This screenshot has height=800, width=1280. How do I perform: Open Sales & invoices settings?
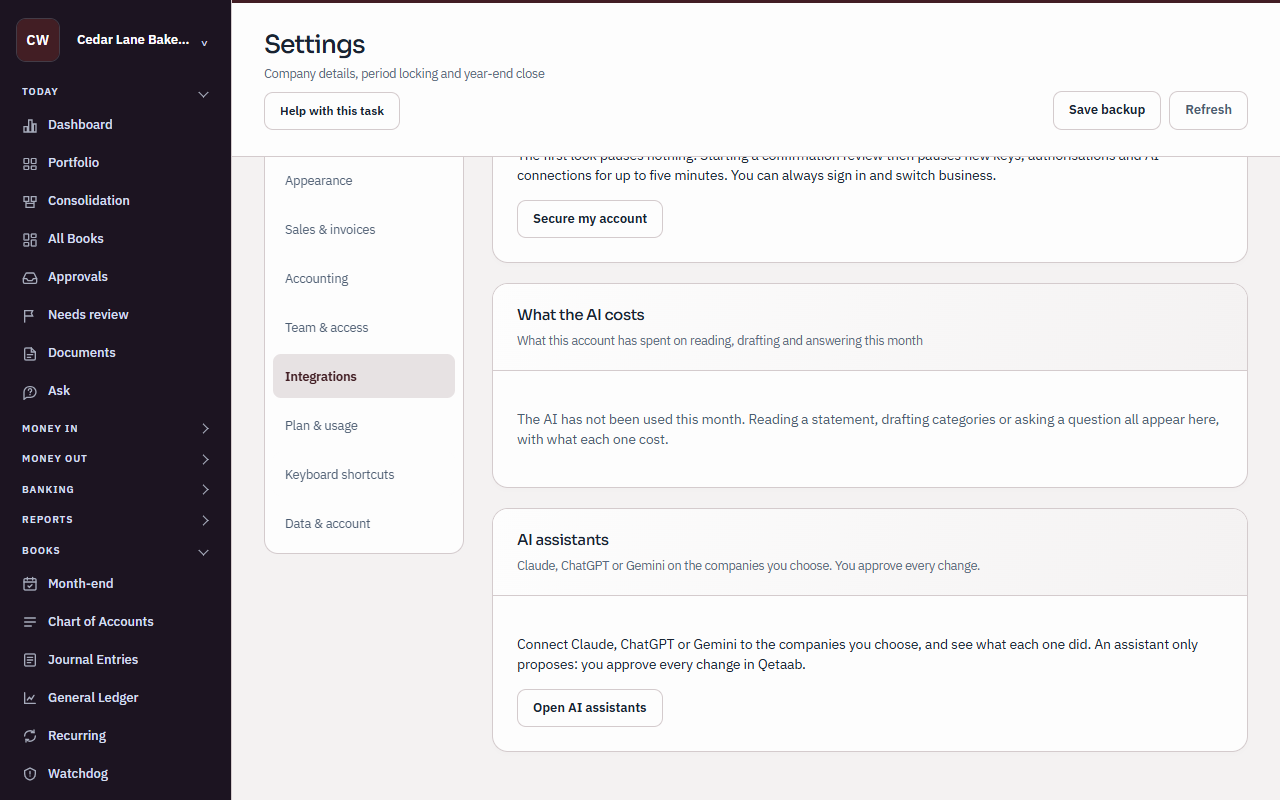364,230
